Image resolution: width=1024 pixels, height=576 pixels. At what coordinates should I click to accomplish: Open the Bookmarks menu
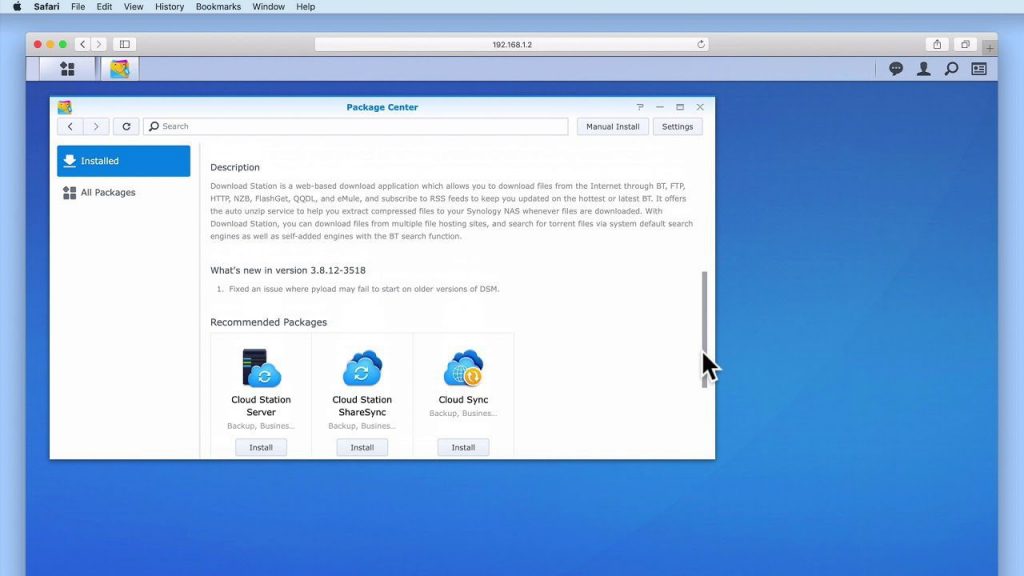tap(218, 7)
